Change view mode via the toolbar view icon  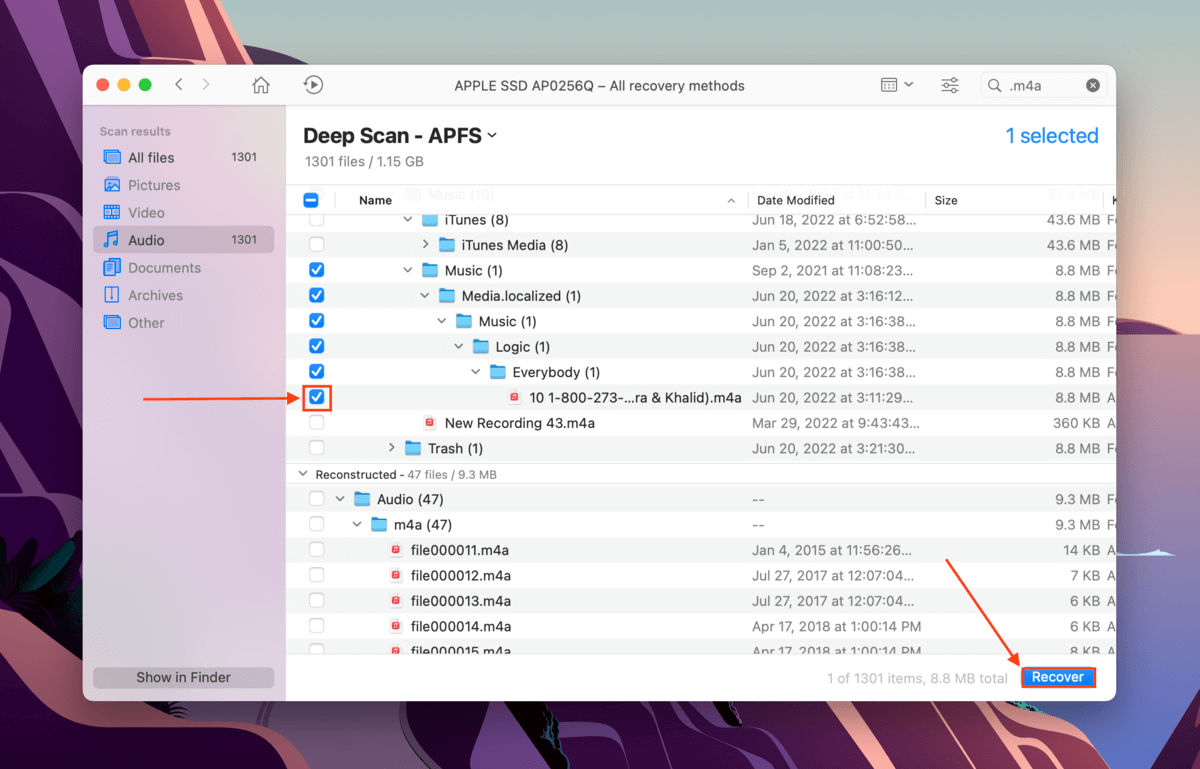pos(897,85)
